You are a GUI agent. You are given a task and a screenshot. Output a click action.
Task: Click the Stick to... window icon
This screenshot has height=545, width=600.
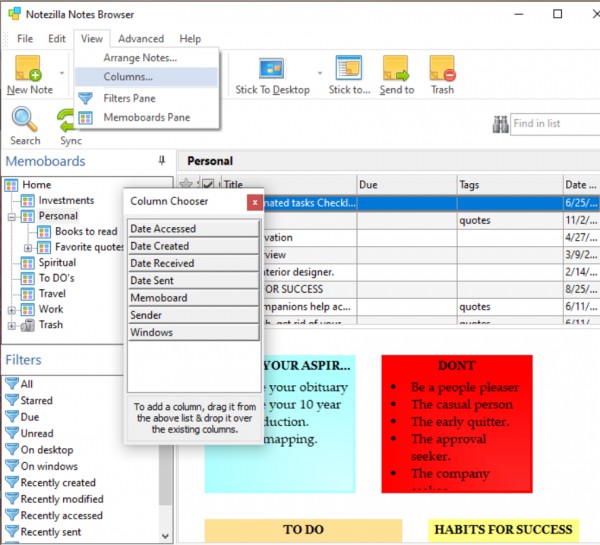pyautogui.click(x=349, y=68)
